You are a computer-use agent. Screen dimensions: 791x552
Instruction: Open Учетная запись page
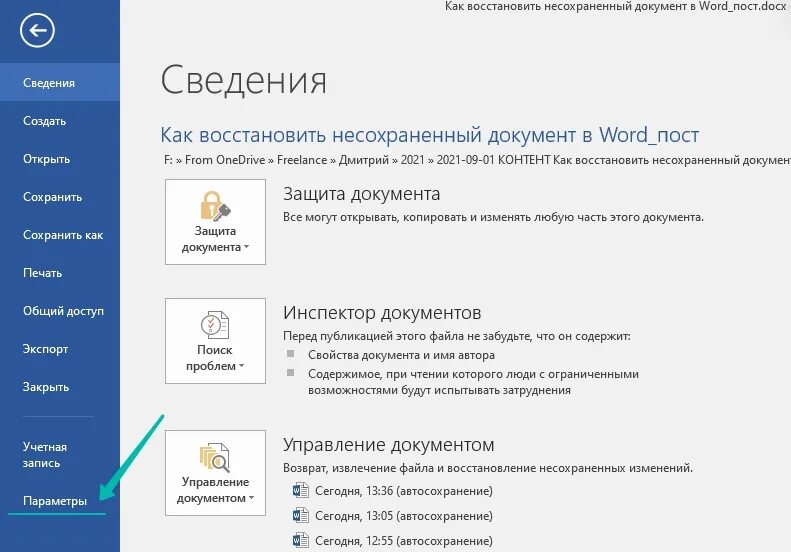(x=60, y=455)
